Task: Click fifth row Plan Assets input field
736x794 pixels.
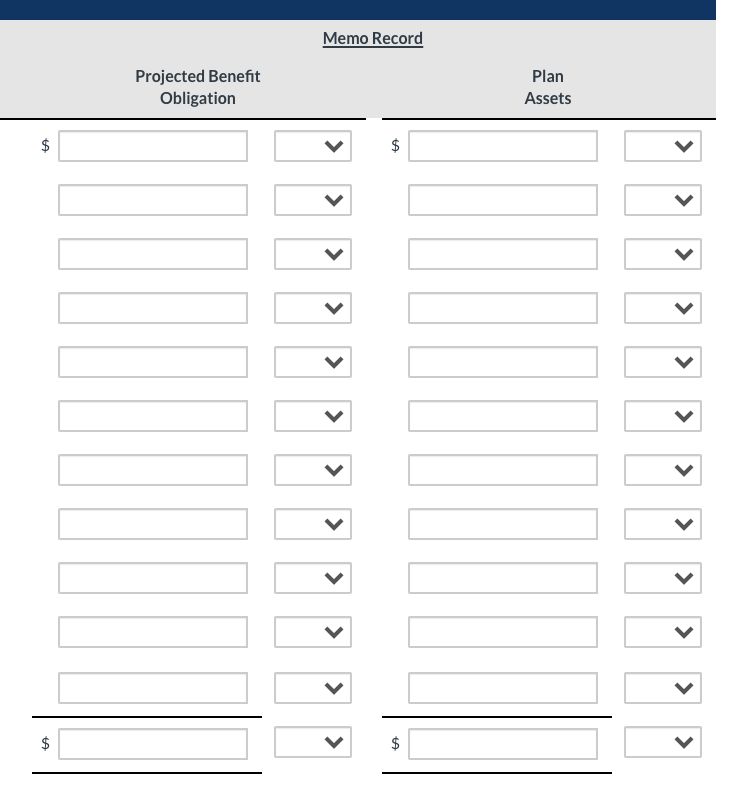Action: click(502, 362)
